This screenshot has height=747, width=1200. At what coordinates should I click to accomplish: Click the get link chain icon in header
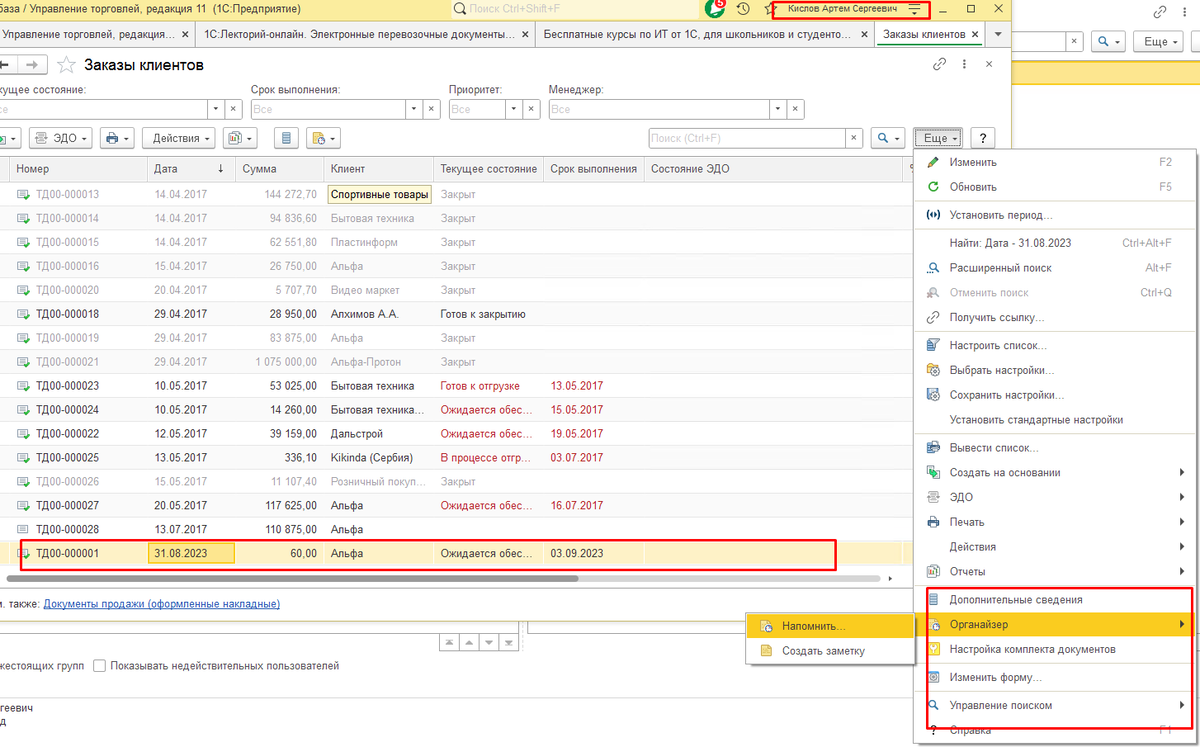click(939, 64)
